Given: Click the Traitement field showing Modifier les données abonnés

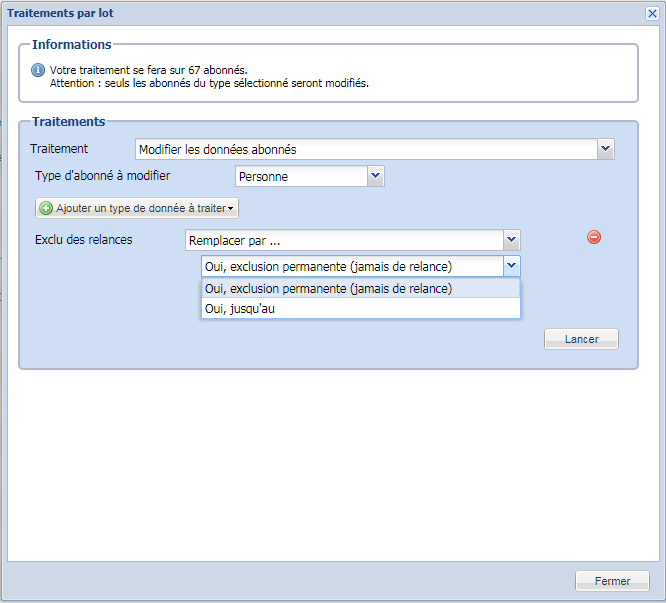Looking at the screenshot, I should tap(365, 149).
